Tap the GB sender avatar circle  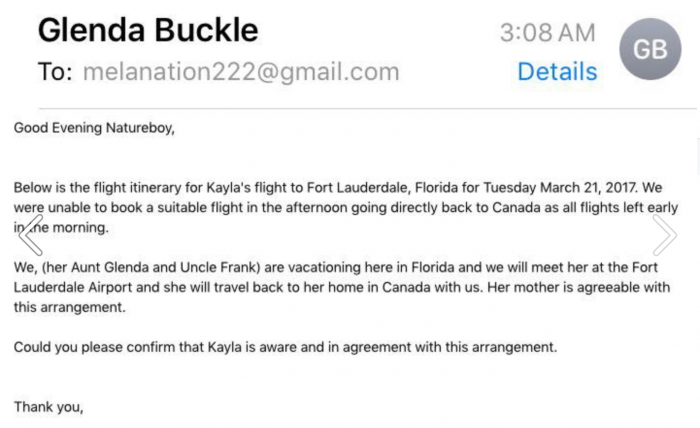650,49
